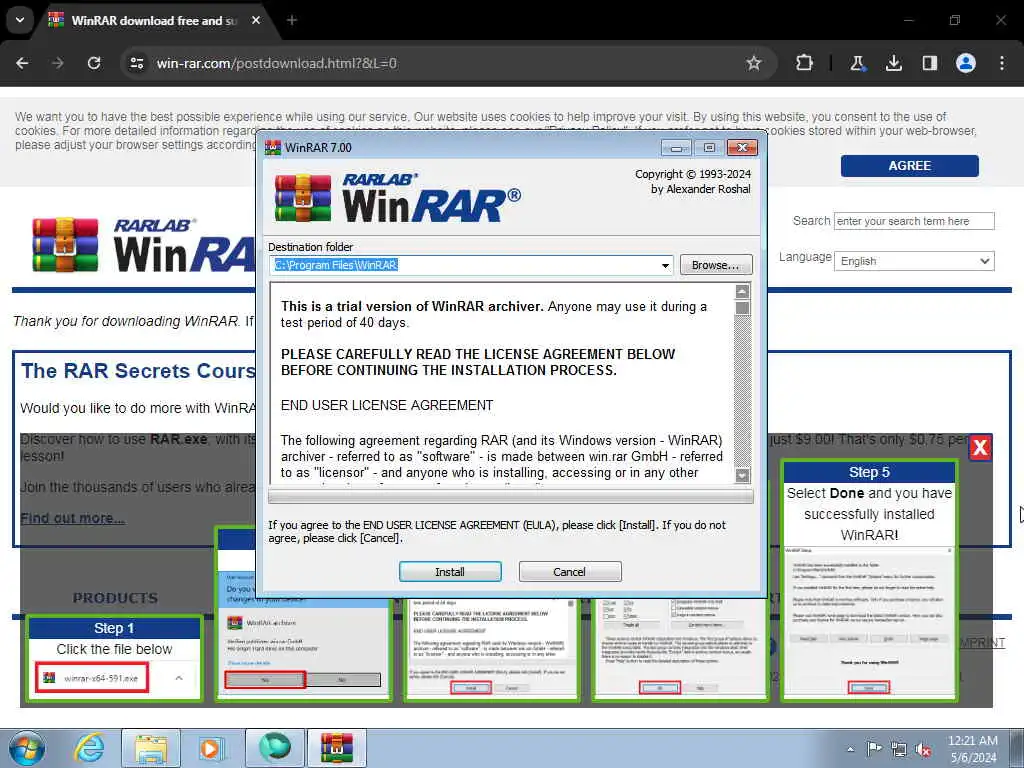Open the Chrome profile avatar

966,63
